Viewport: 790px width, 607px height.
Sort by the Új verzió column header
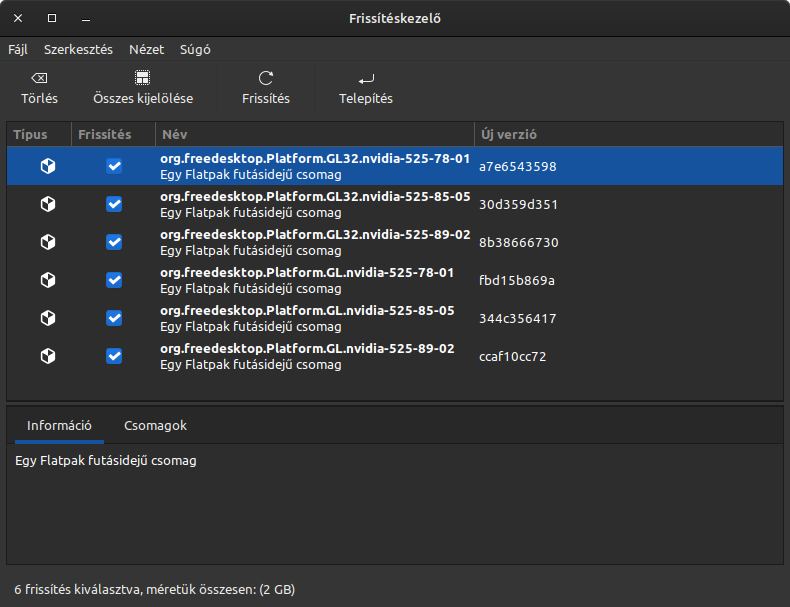629,134
